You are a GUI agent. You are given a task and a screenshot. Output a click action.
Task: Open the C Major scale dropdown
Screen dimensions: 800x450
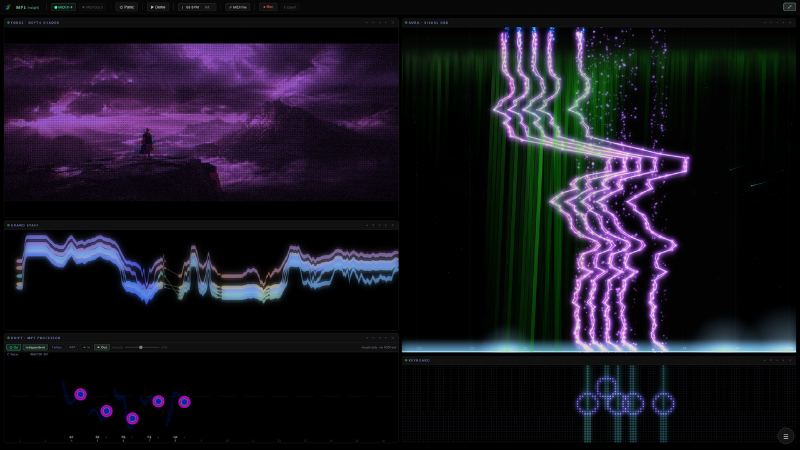13,354
